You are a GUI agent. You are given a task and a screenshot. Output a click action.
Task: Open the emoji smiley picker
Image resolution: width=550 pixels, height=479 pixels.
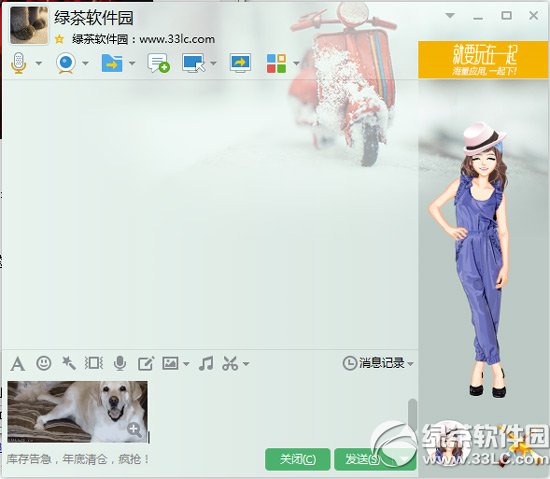pyautogui.click(x=43, y=363)
